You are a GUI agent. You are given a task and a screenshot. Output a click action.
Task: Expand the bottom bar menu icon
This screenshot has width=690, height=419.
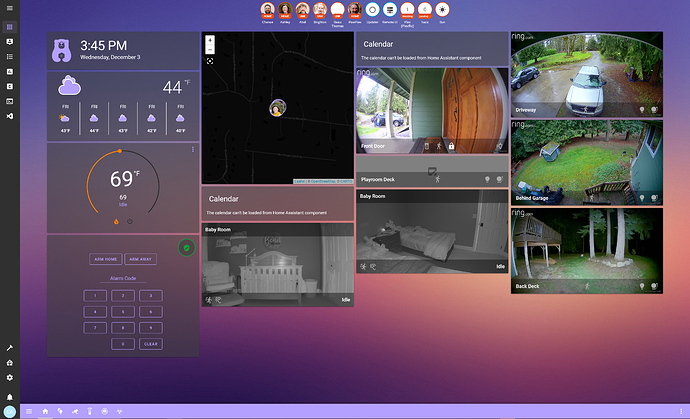[x=28, y=410]
